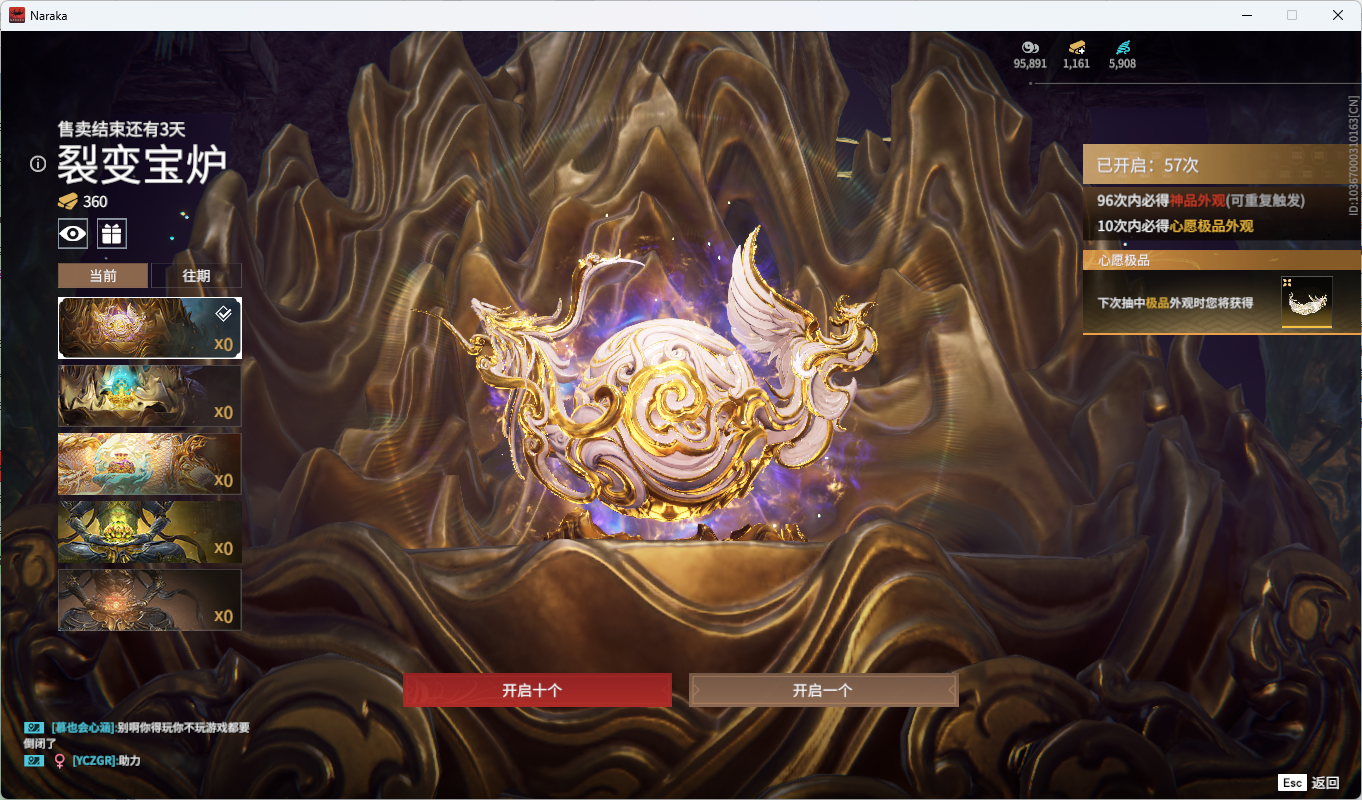Click the player name 慕也会心涵 in chat

84,728
